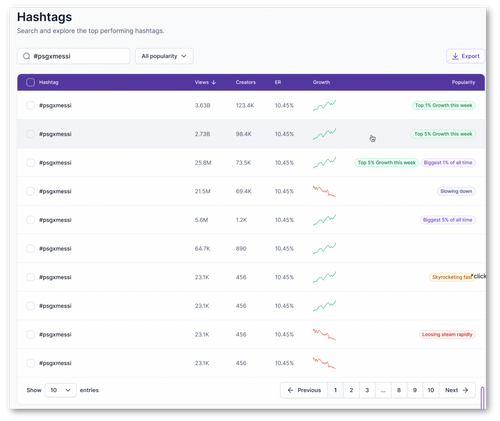This screenshot has width=500, height=421.
Task: Open the Show 10 entries dropdown
Action: tap(60, 390)
